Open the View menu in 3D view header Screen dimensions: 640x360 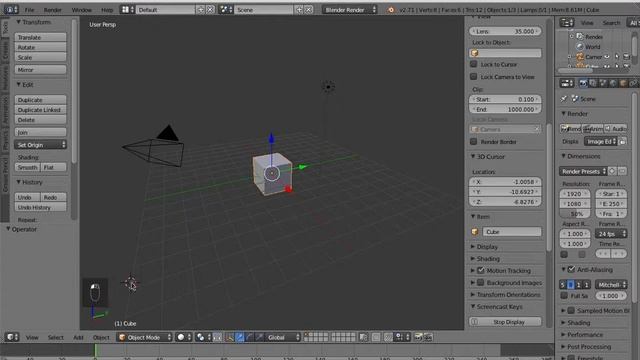click(x=32, y=338)
